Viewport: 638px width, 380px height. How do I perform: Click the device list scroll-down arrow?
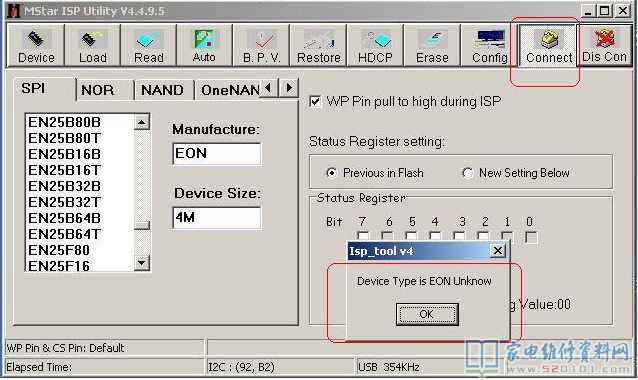[x=142, y=262]
